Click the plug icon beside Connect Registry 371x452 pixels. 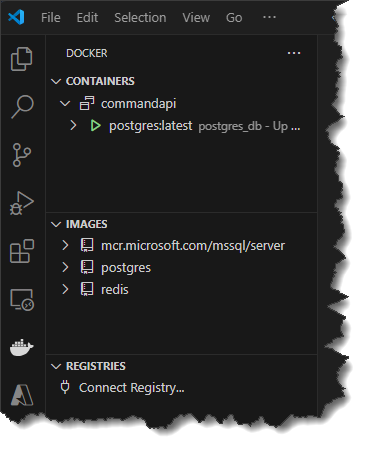[65, 387]
